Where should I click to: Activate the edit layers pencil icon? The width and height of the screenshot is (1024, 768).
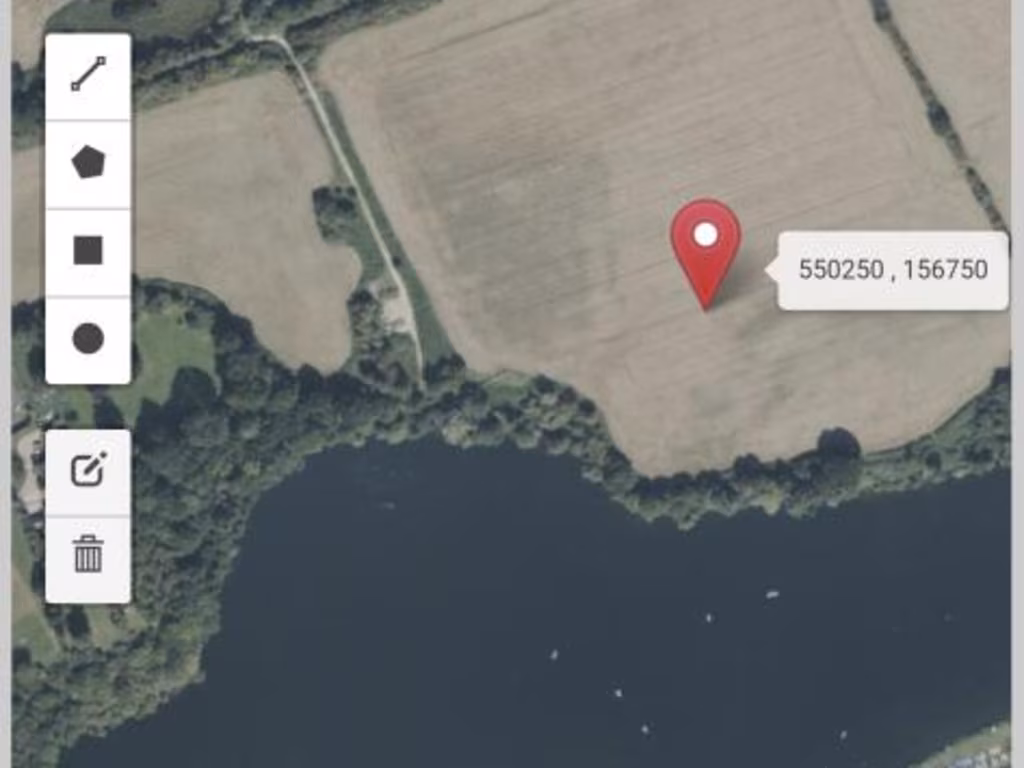pos(88,472)
